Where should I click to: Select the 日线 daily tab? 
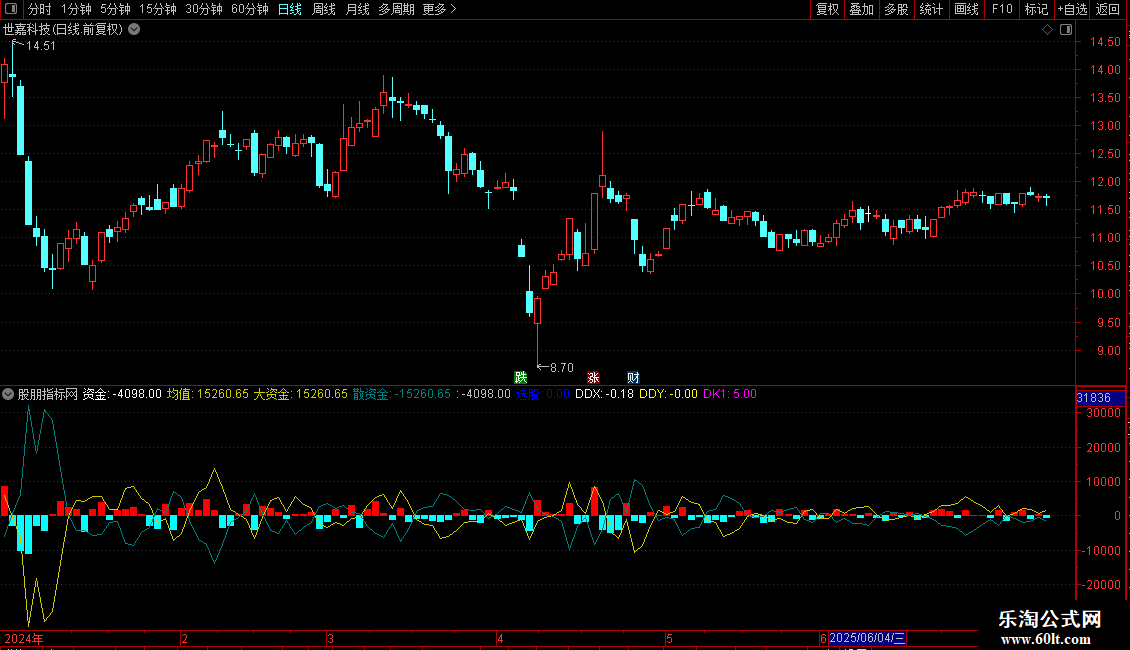[290, 9]
